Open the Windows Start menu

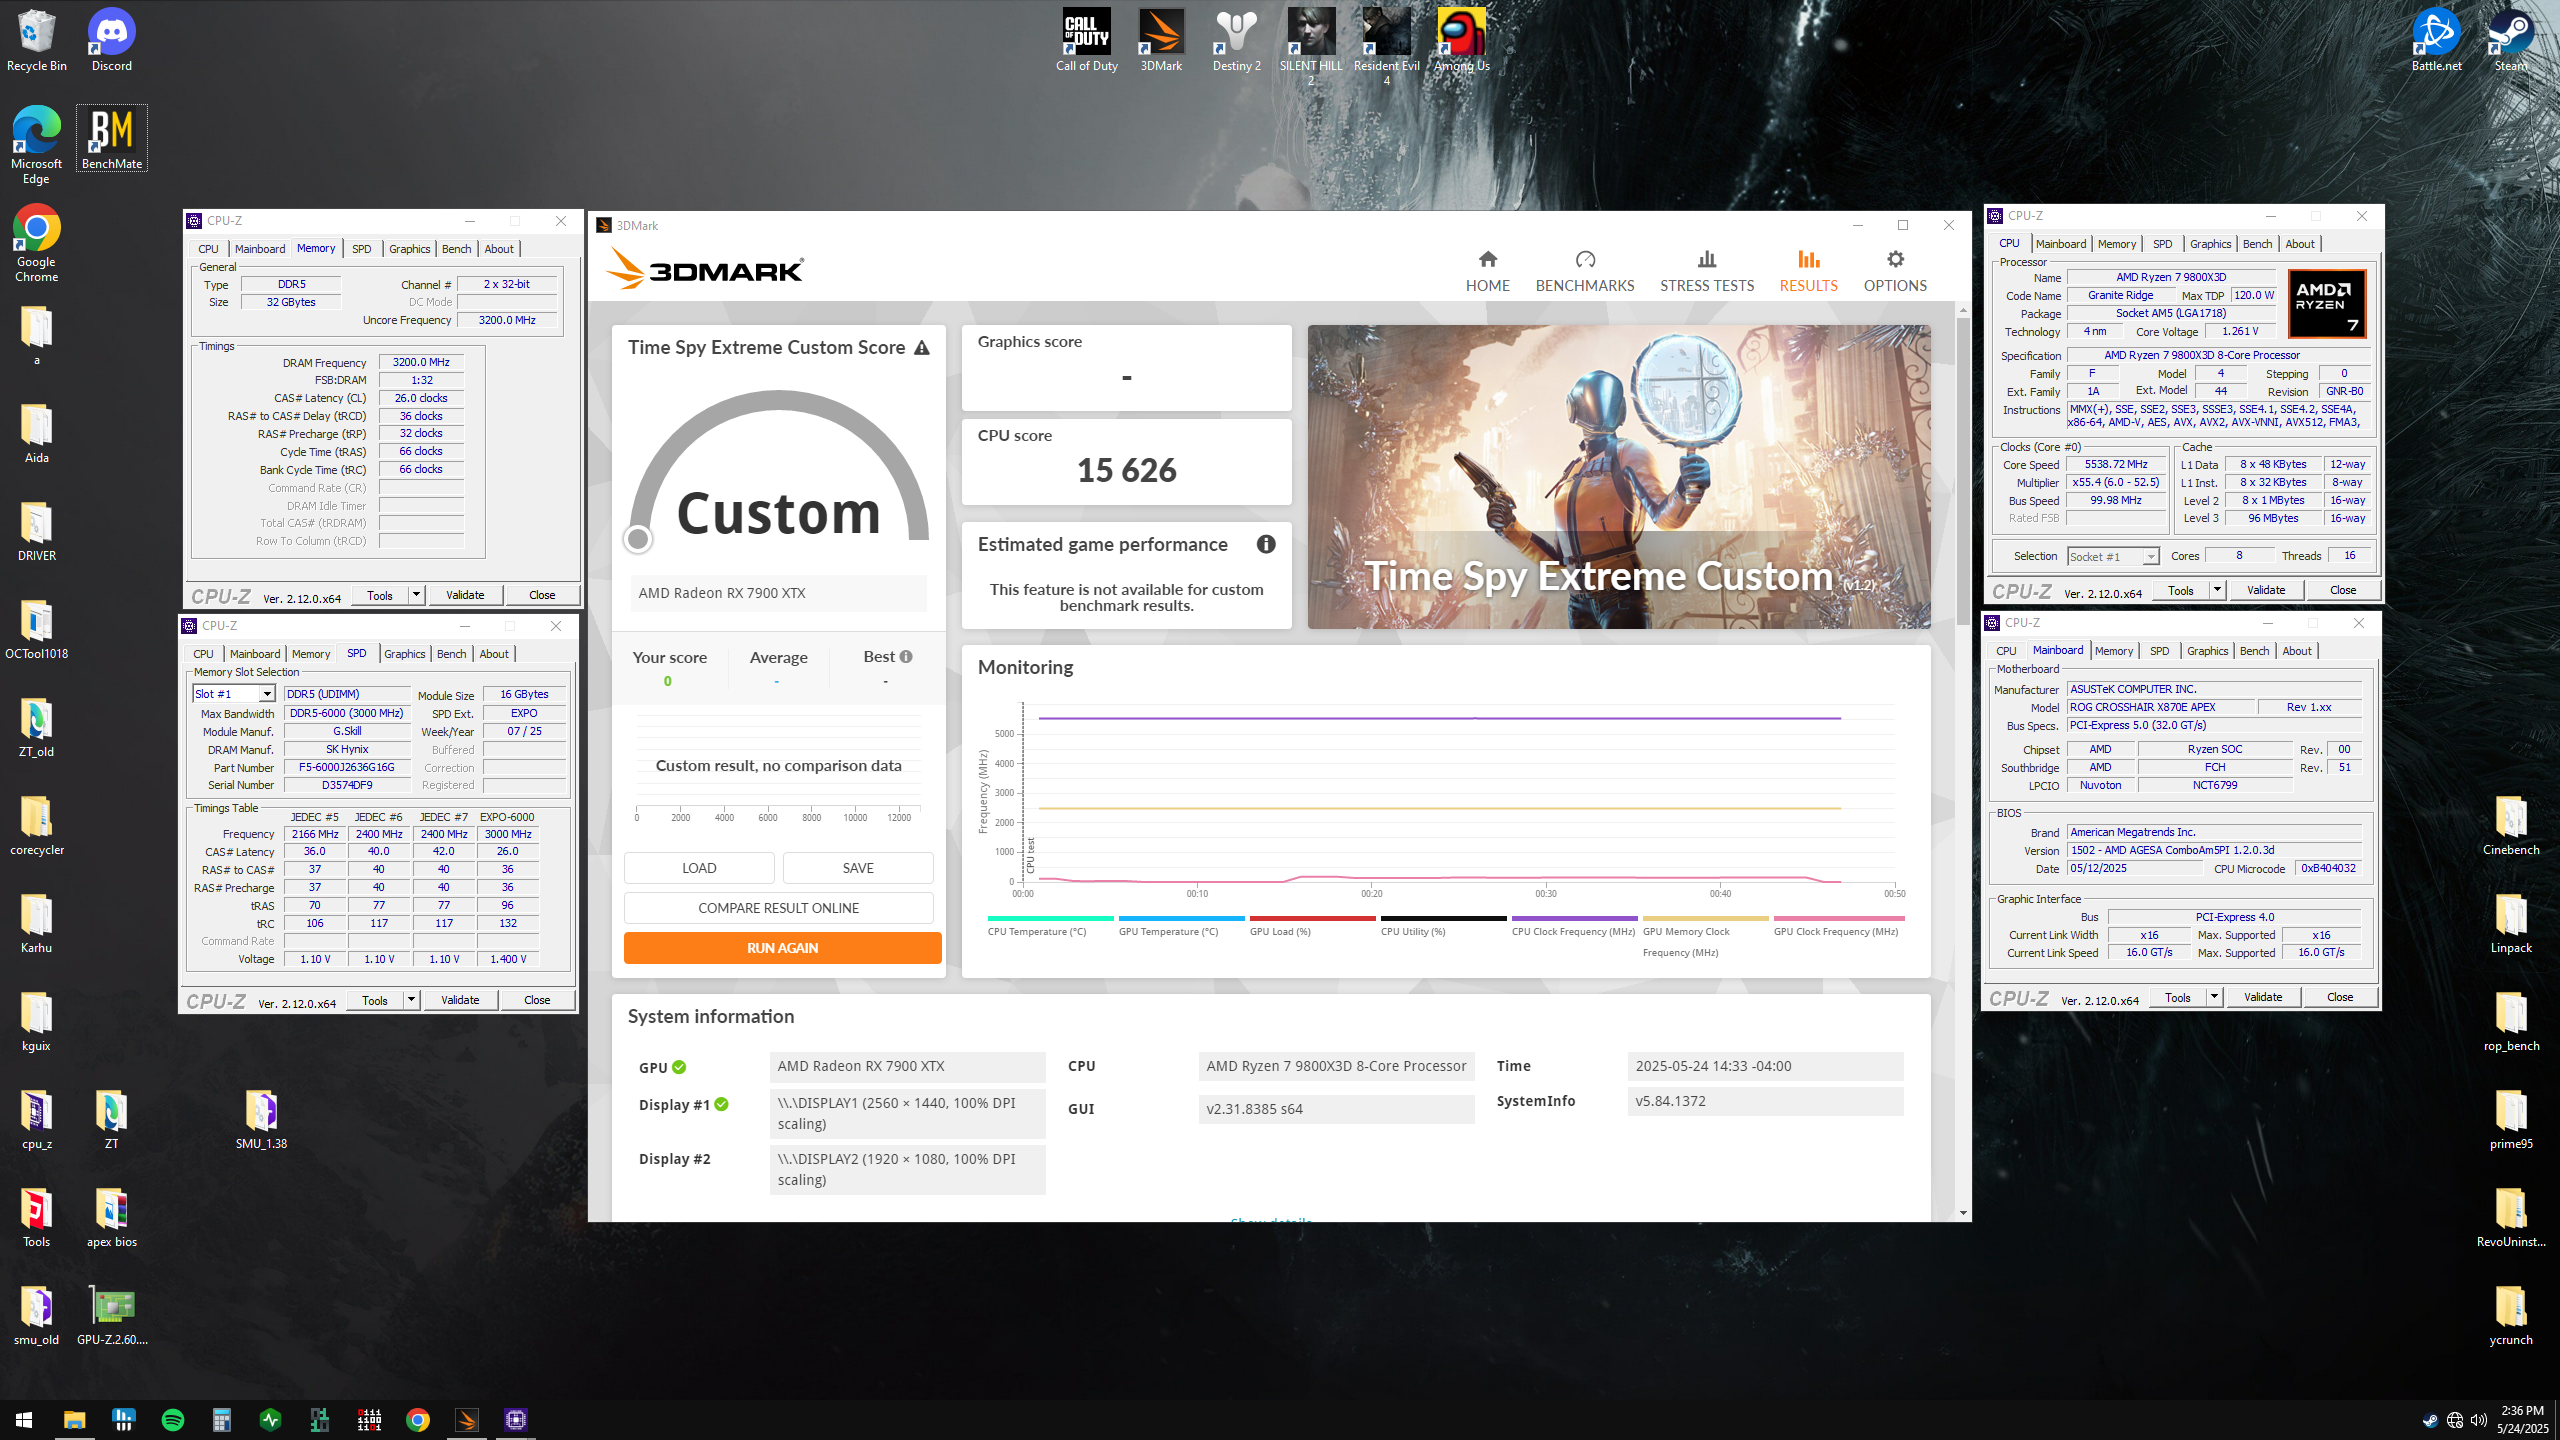pos(24,1419)
